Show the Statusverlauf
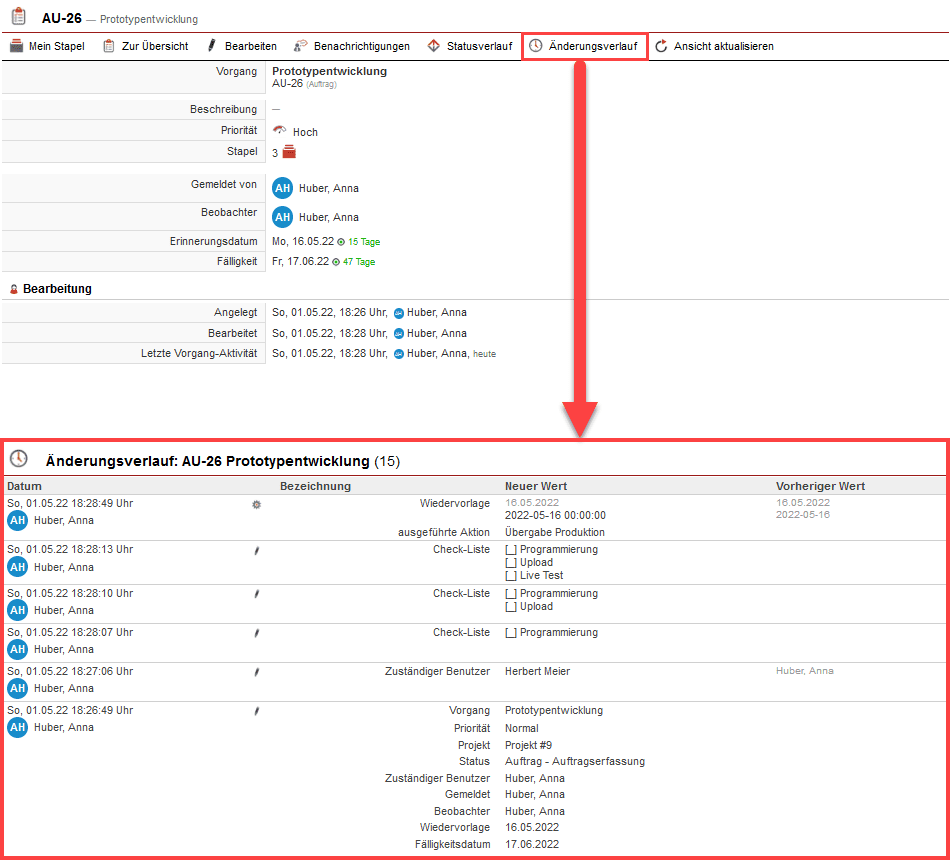The width and height of the screenshot is (950, 860). tap(469, 46)
